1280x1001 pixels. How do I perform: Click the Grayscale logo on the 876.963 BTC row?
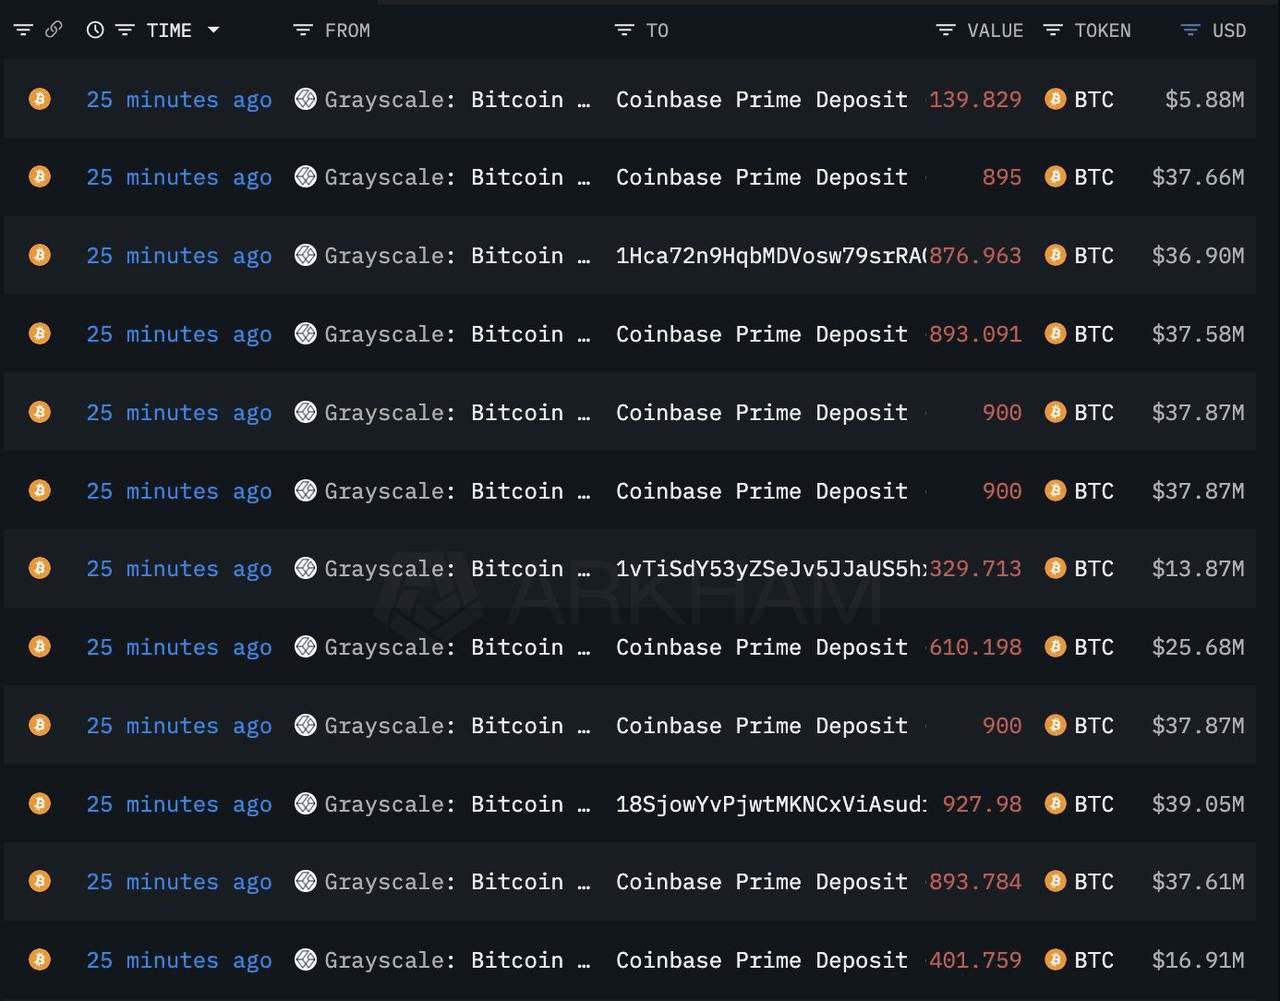click(x=306, y=255)
